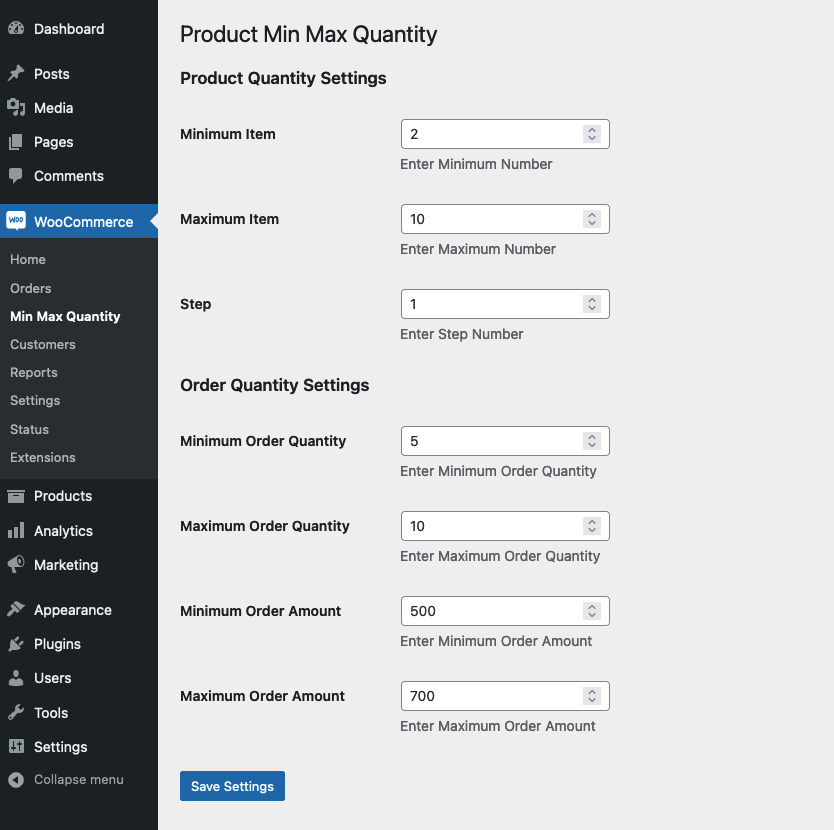This screenshot has width=834, height=830.
Task: Click the Tools wrench icon
Action: (x=16, y=712)
